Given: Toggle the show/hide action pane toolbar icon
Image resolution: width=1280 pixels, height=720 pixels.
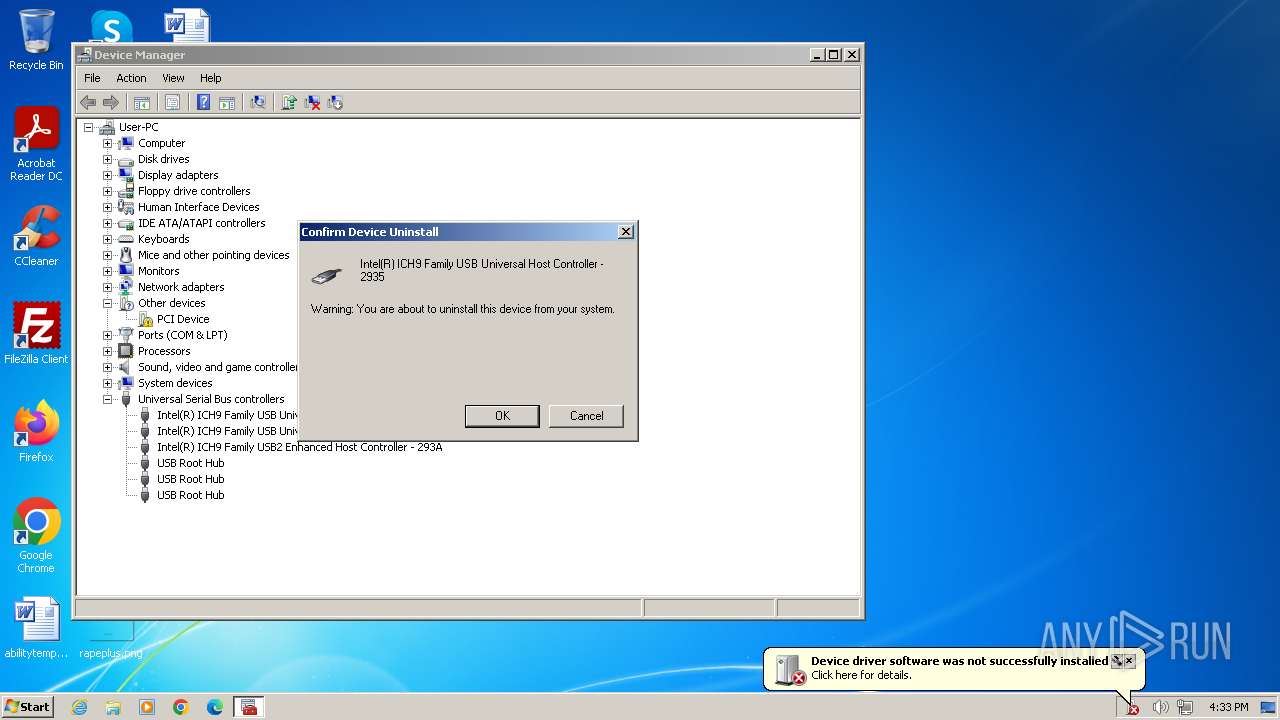Looking at the screenshot, I should coord(227,102).
